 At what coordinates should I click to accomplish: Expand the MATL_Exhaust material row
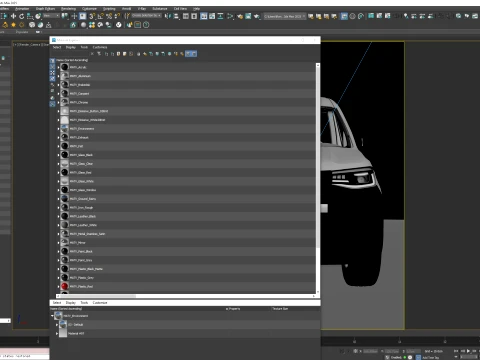58,137
